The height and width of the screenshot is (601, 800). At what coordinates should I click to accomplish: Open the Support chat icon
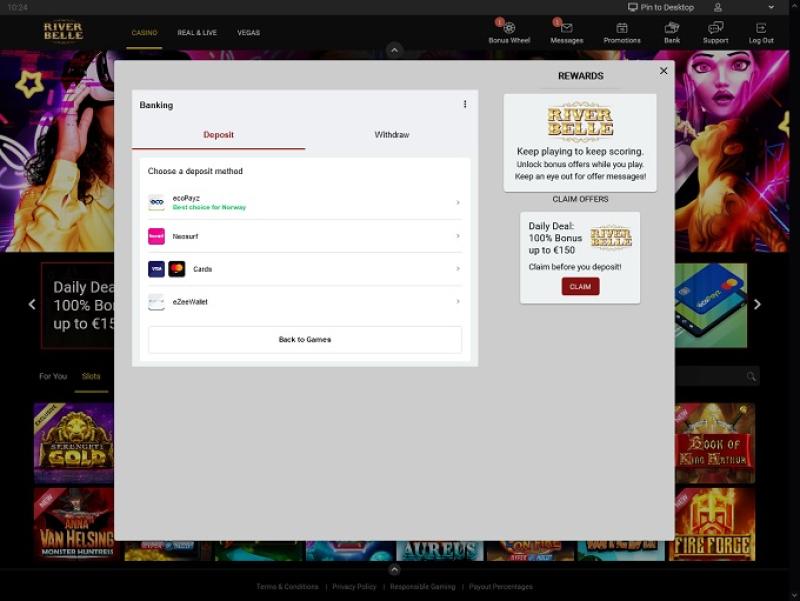click(x=715, y=29)
